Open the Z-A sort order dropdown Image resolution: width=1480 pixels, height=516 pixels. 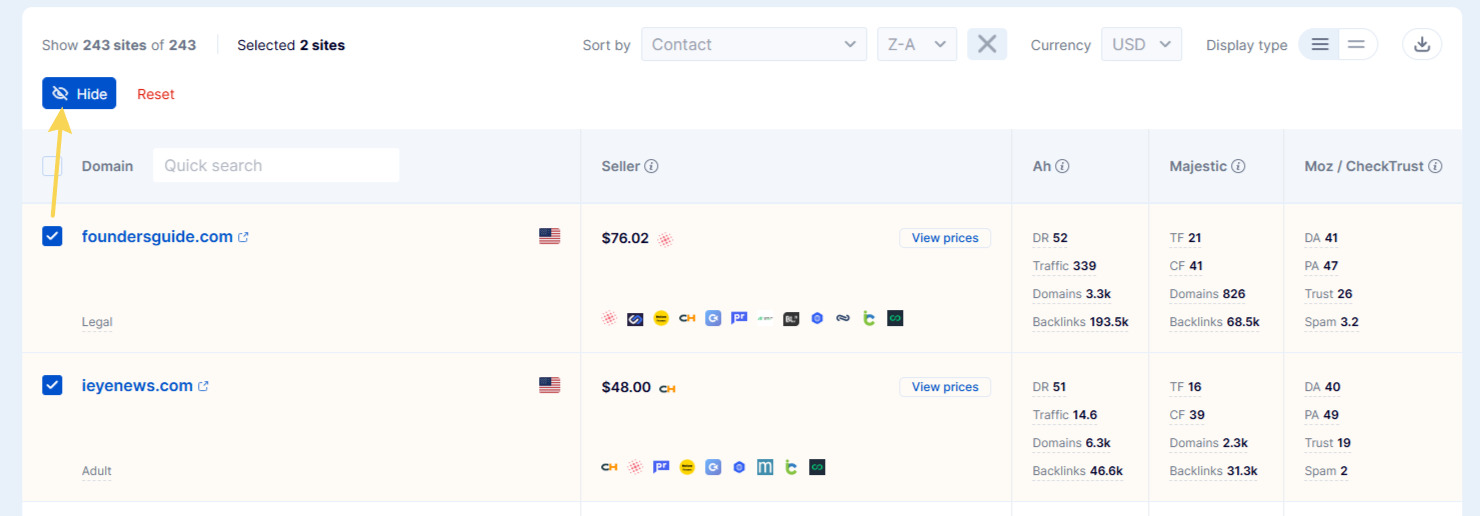click(916, 44)
